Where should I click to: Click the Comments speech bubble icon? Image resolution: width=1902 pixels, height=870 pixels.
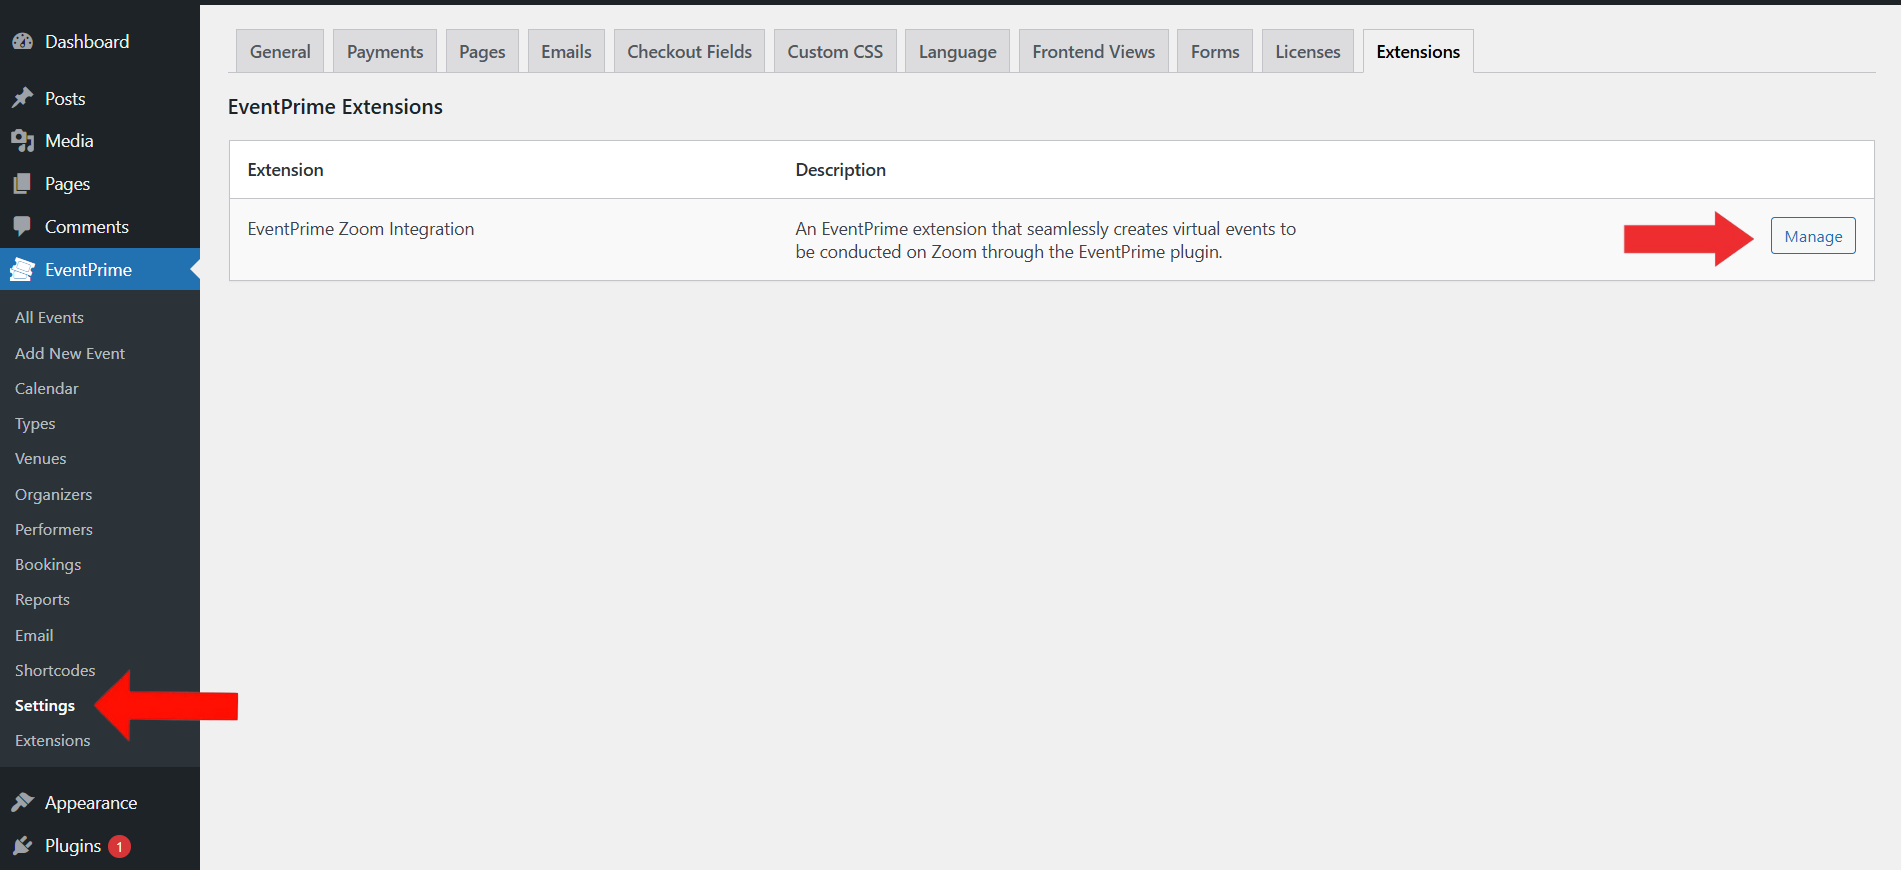point(22,227)
